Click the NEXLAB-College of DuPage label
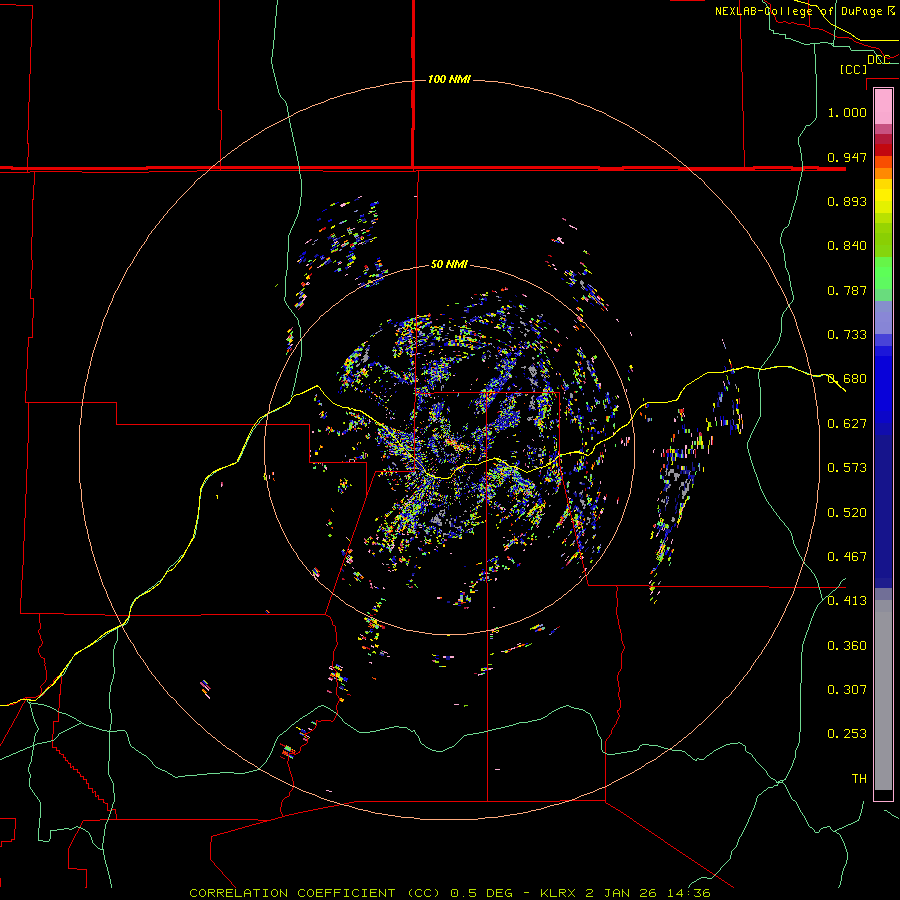This screenshot has width=900, height=900. click(x=804, y=11)
